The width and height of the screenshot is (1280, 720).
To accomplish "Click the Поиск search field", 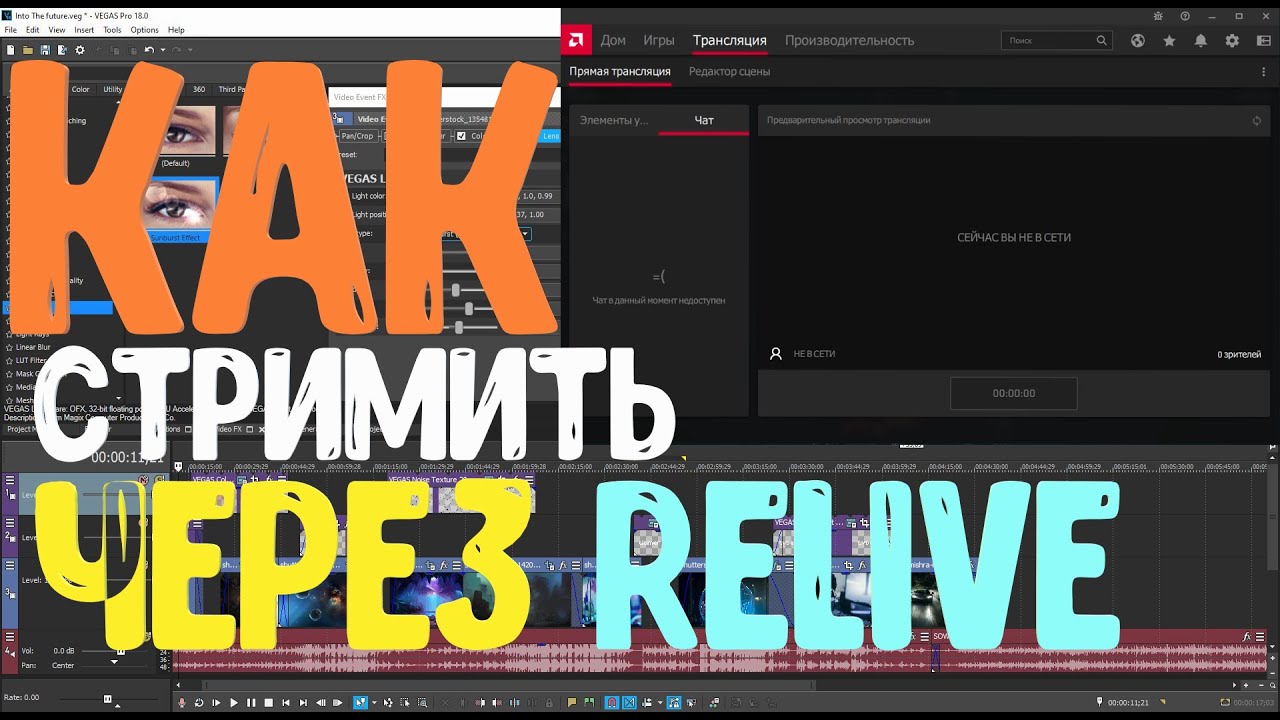I will [1057, 40].
